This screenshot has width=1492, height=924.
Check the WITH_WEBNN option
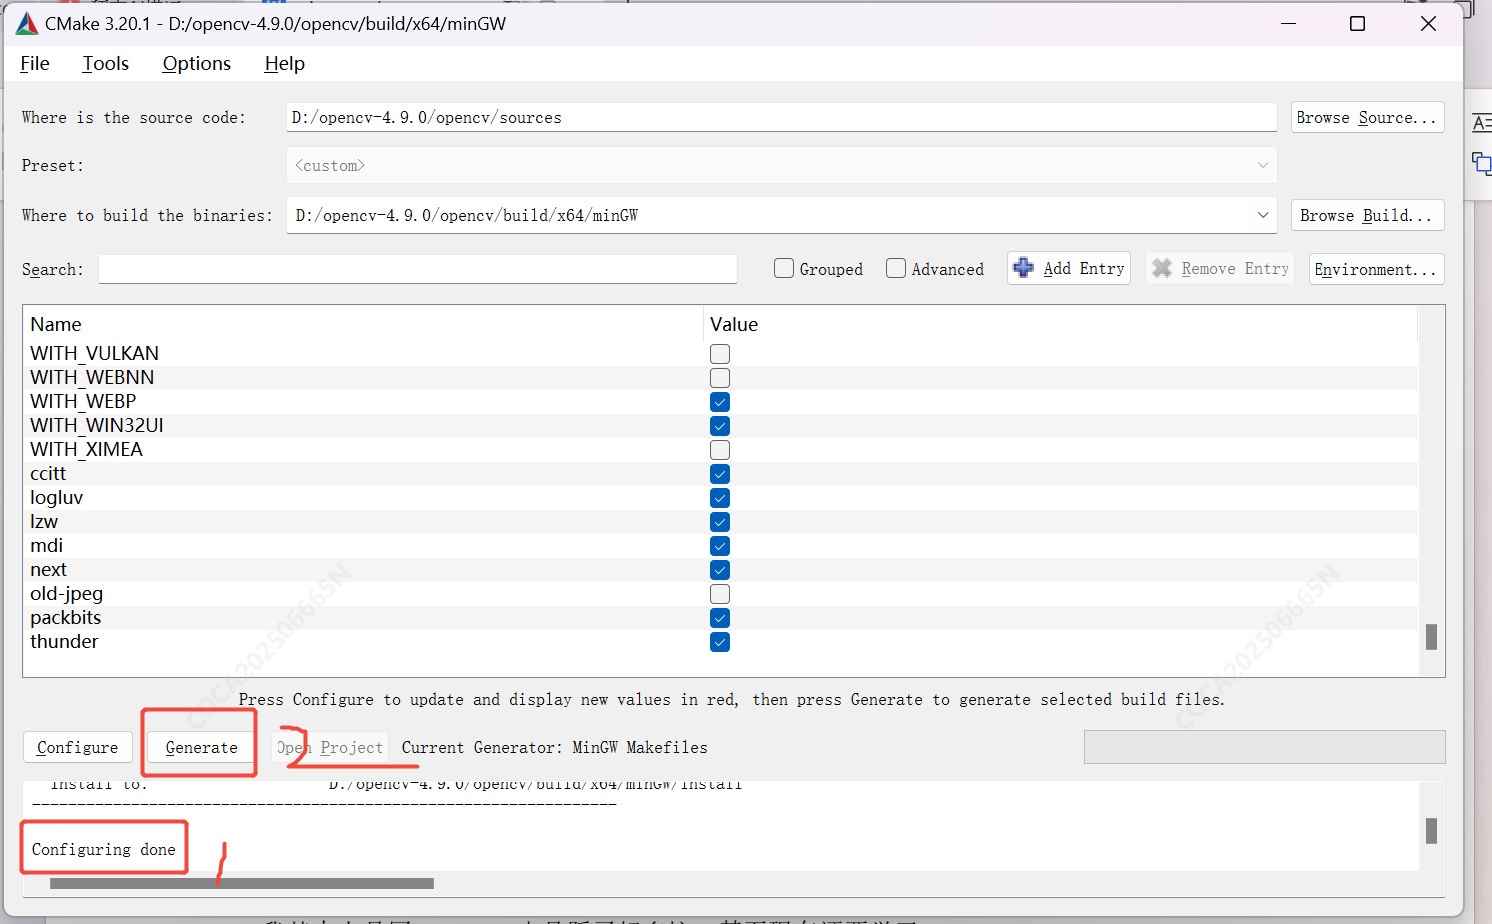[720, 378]
